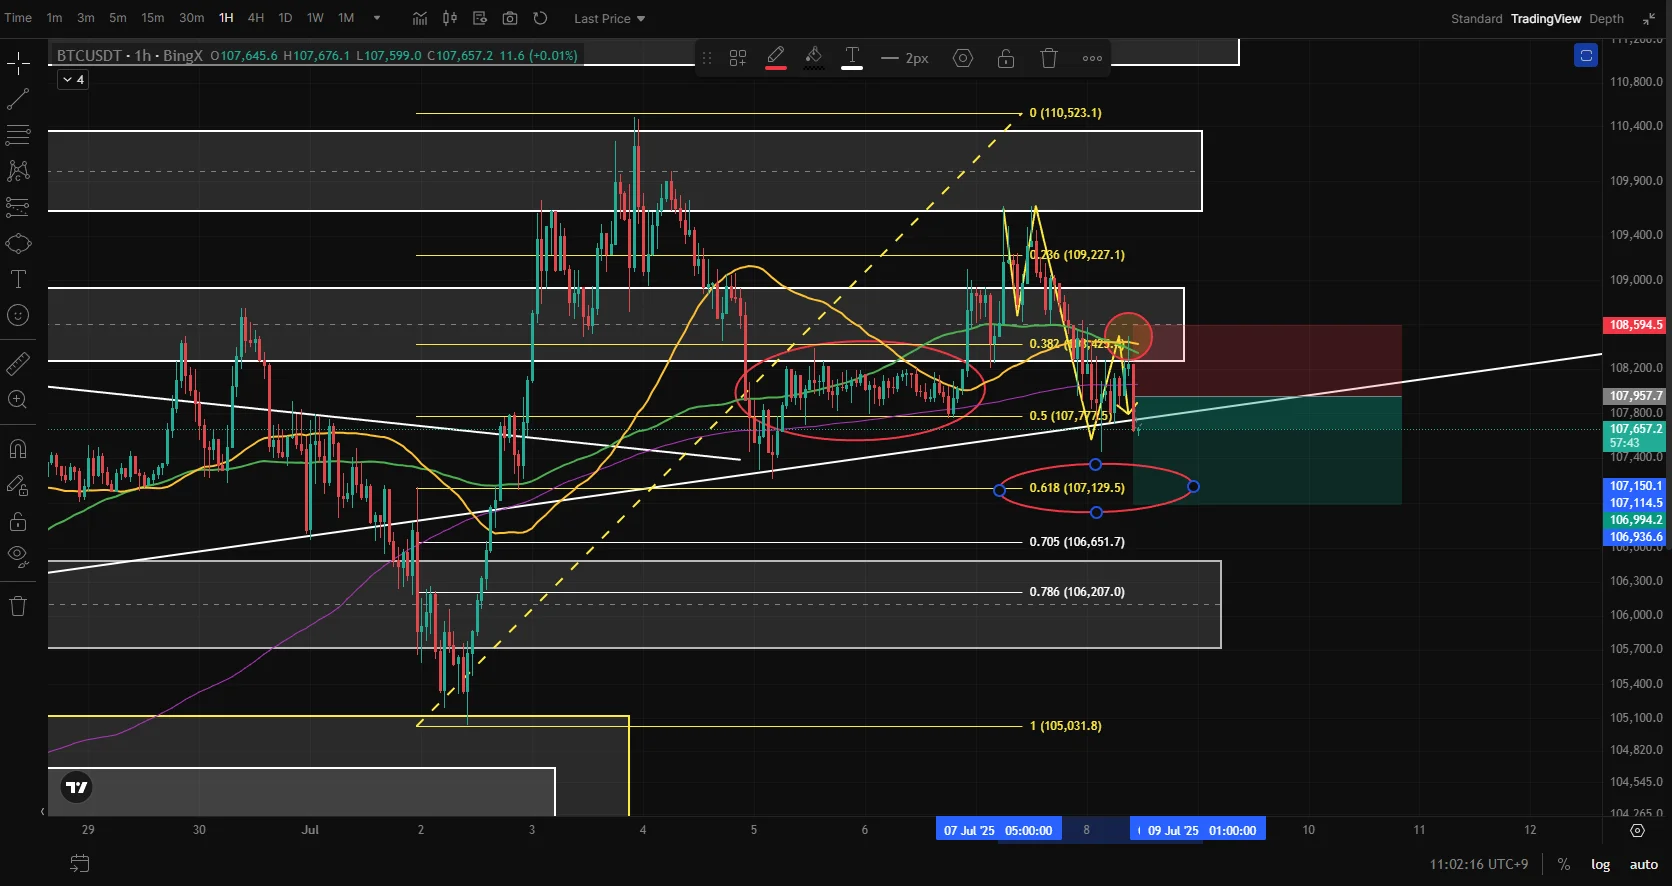Image resolution: width=1672 pixels, height=886 pixels.
Task: Switch to the Standard chart mode
Action: click(1477, 18)
